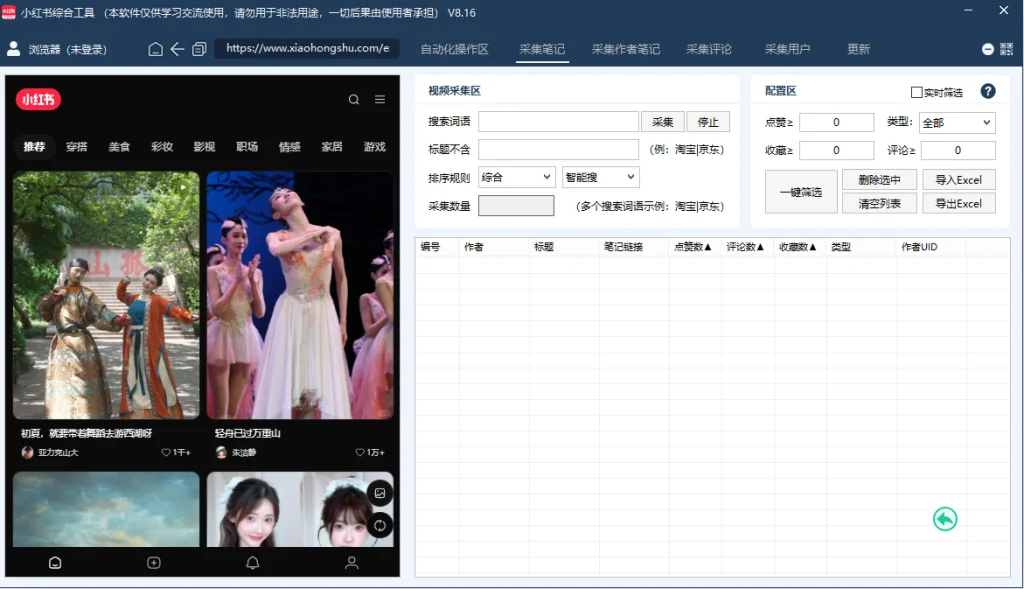Viewport: 1024px width, 589px height.
Task: Sort by 收藏数 column header
Action: click(797, 247)
